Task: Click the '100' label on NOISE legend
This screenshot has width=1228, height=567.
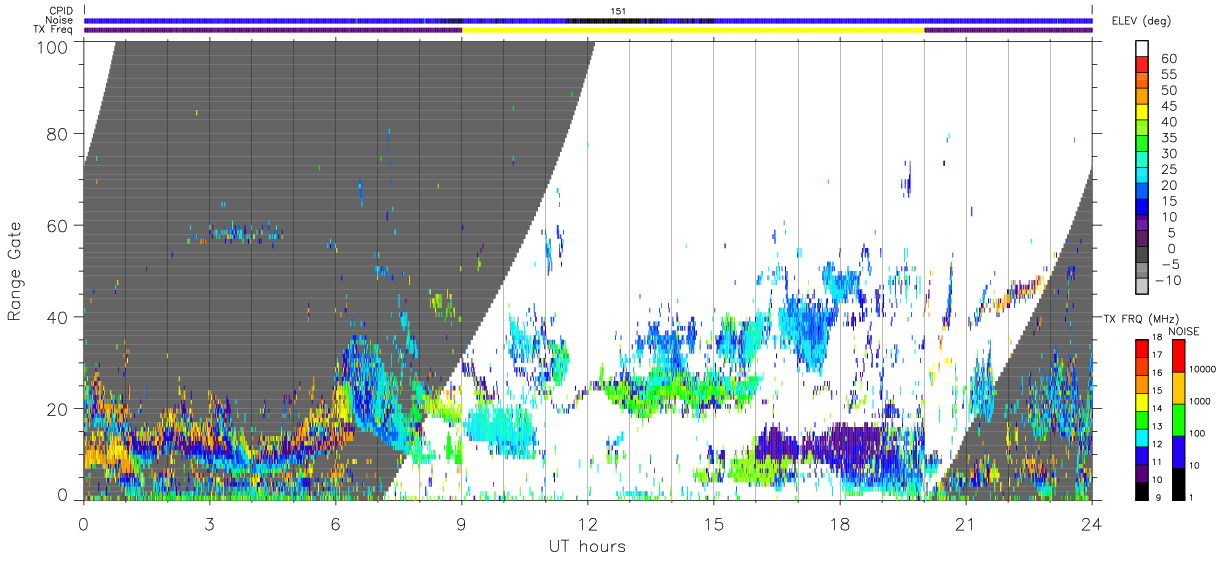Action: (x=1198, y=434)
